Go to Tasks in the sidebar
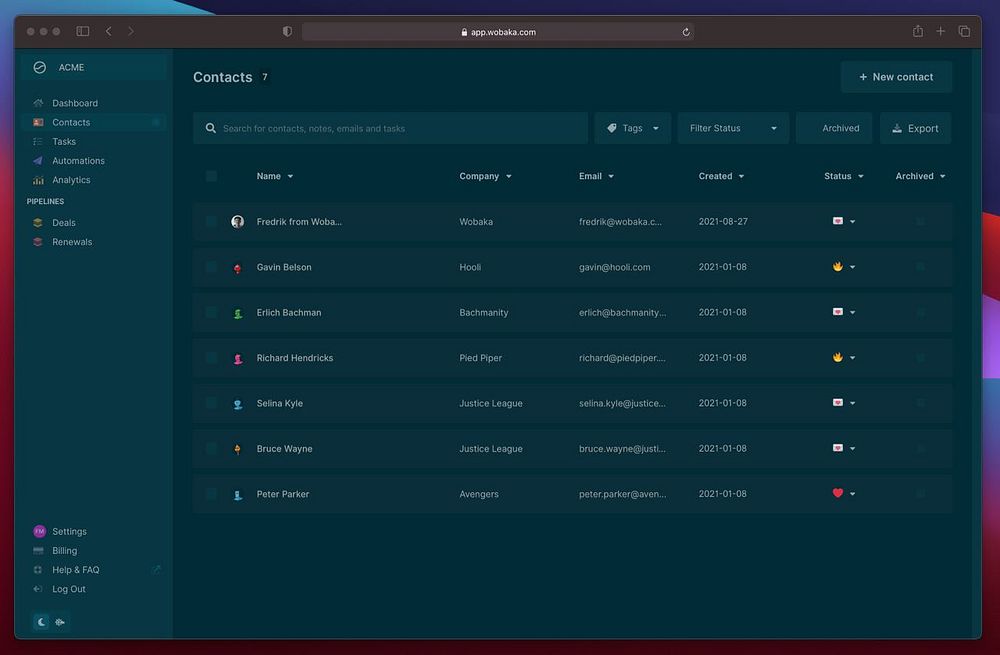Image resolution: width=1000 pixels, height=655 pixels. click(x=64, y=142)
